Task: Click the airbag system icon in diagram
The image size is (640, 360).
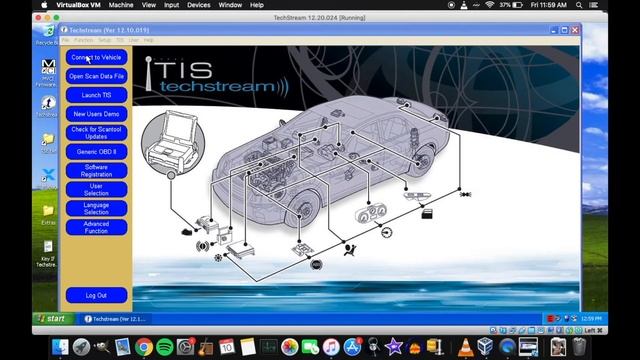Action: [349, 249]
